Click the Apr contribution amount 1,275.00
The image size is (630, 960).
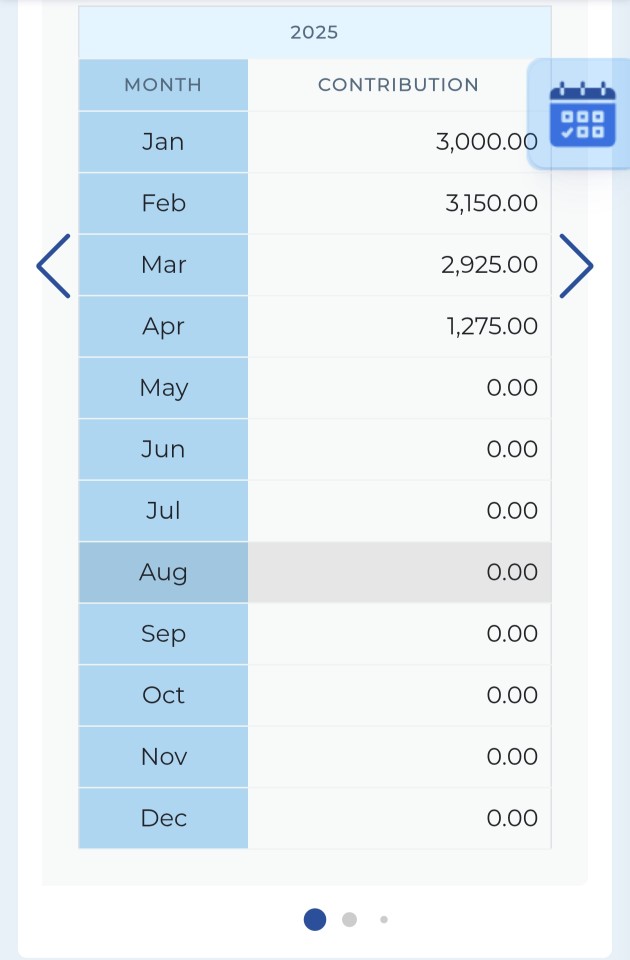(492, 326)
